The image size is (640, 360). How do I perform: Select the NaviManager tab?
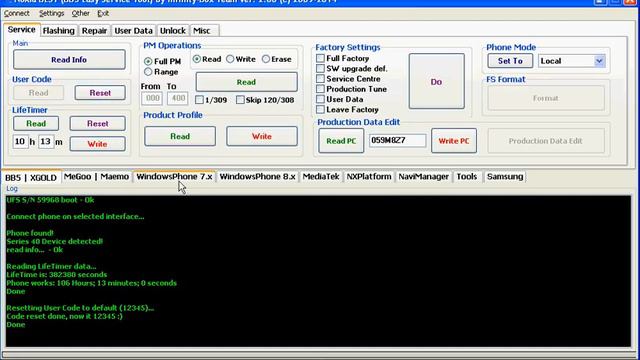coord(424,177)
